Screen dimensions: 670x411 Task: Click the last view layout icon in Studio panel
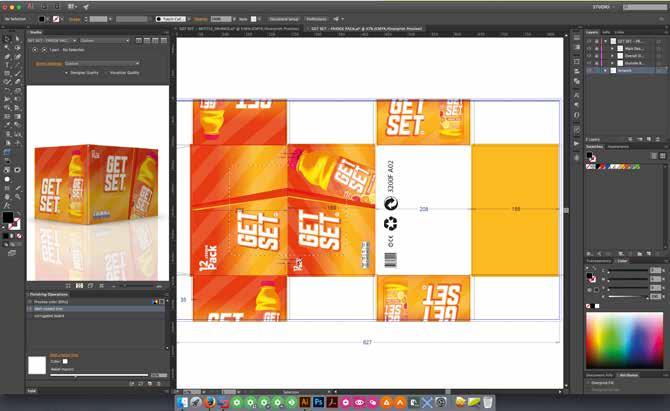[164, 40]
